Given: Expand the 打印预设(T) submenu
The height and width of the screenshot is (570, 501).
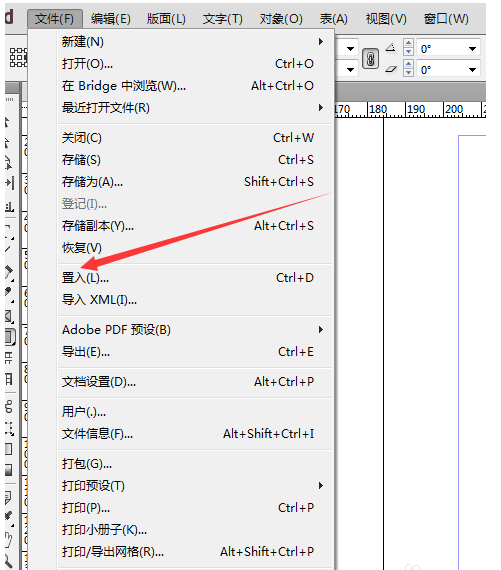Looking at the screenshot, I should coord(195,486).
